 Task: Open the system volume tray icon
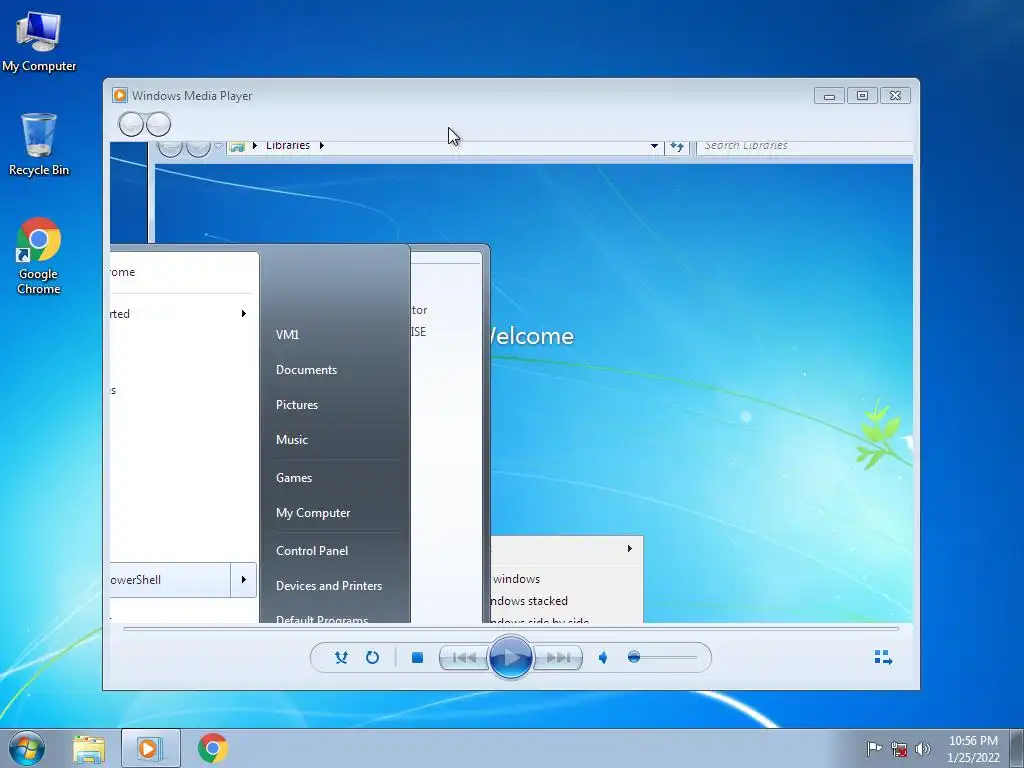coord(923,748)
